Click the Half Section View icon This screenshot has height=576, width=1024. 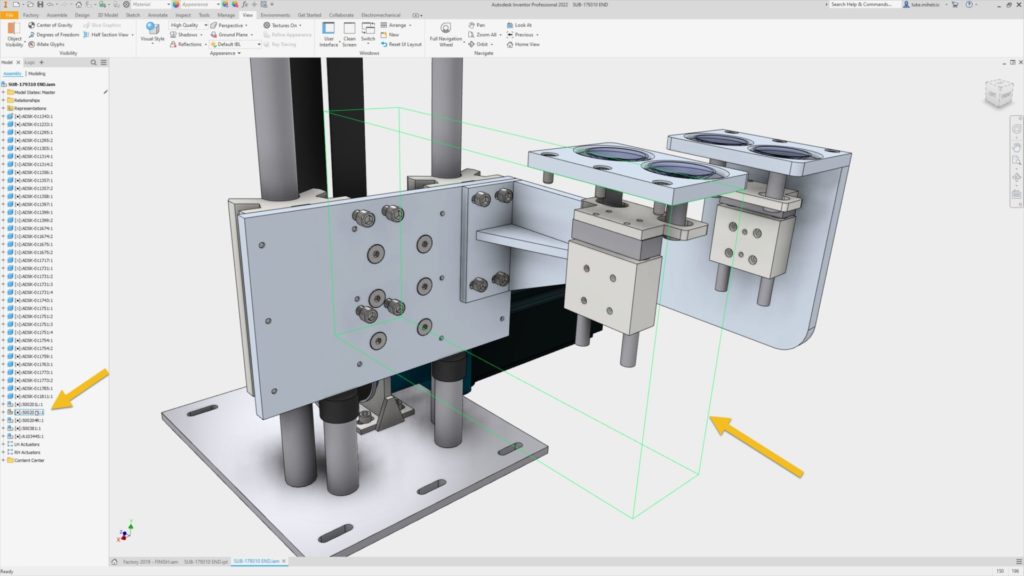(x=86, y=35)
